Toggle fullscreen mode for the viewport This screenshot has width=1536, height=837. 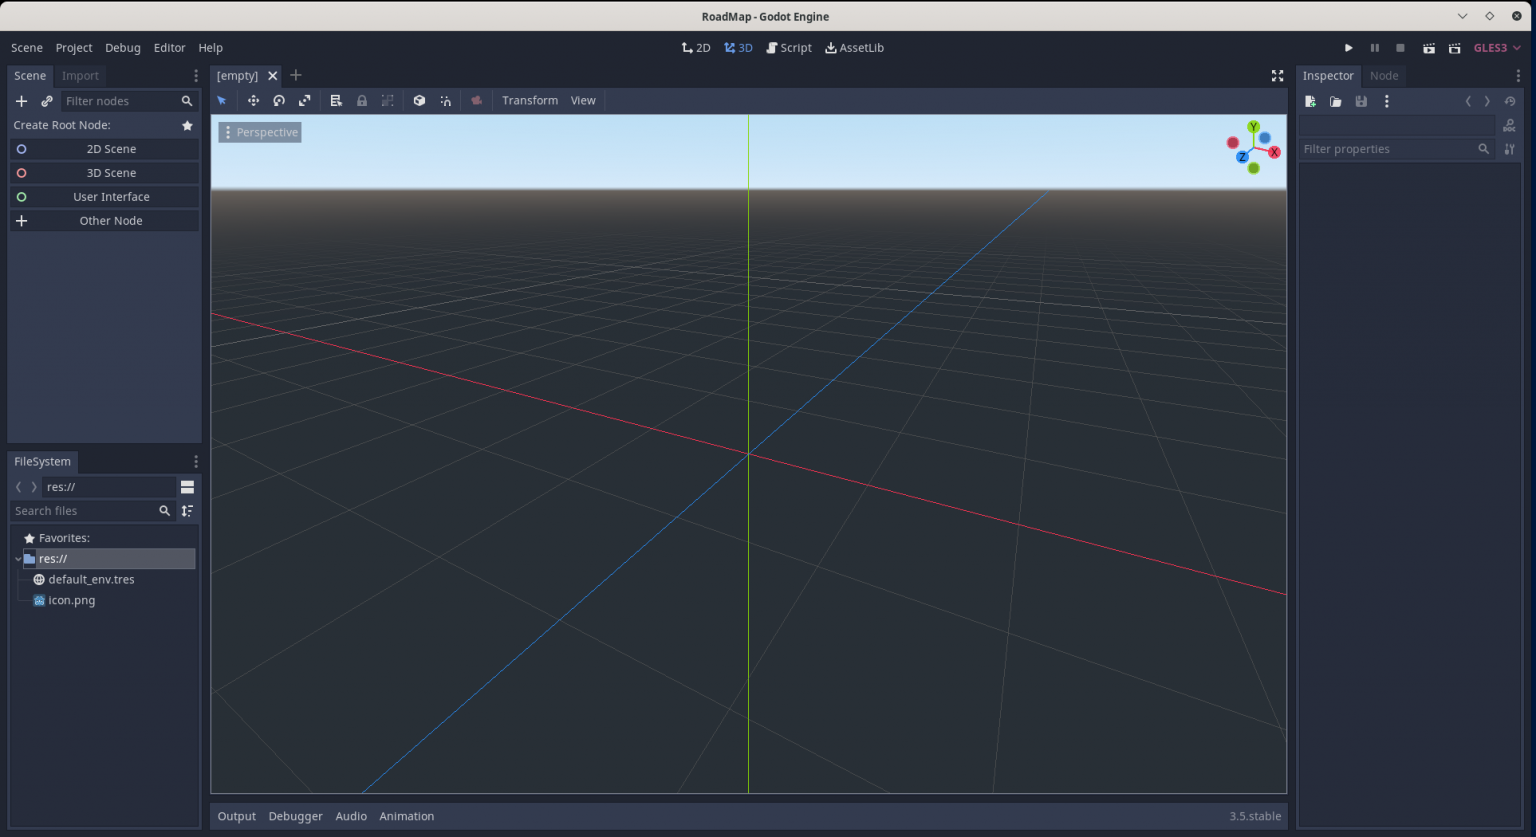tap(1277, 75)
